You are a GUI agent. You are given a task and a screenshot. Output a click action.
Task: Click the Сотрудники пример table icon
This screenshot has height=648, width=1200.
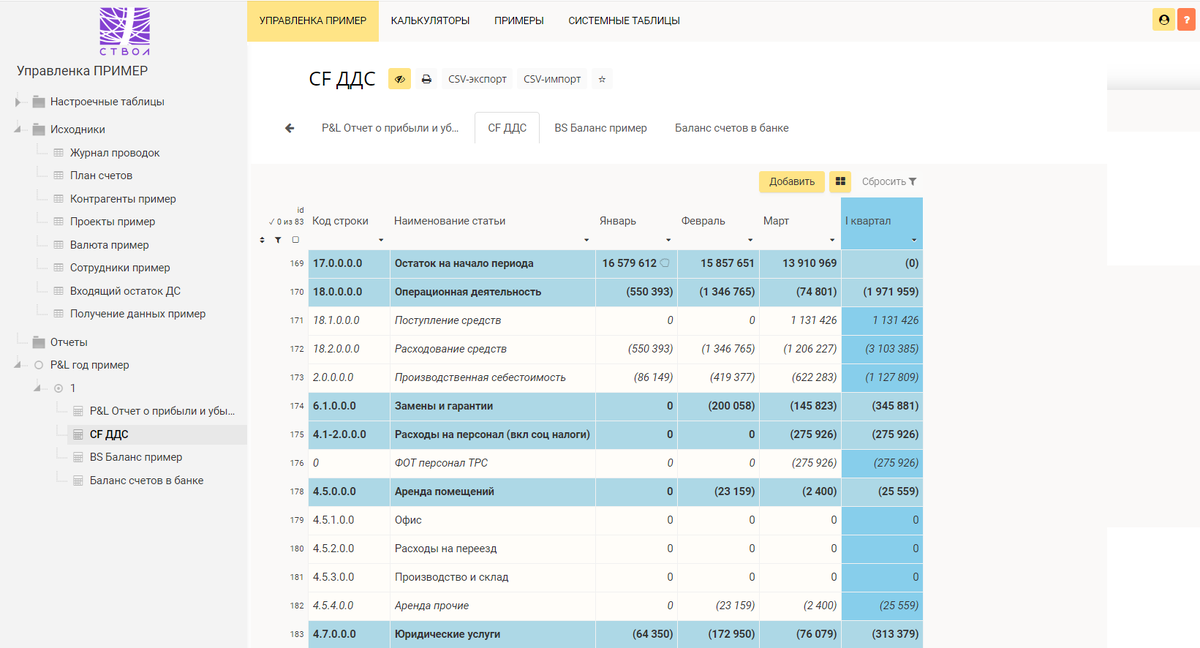pos(58,268)
